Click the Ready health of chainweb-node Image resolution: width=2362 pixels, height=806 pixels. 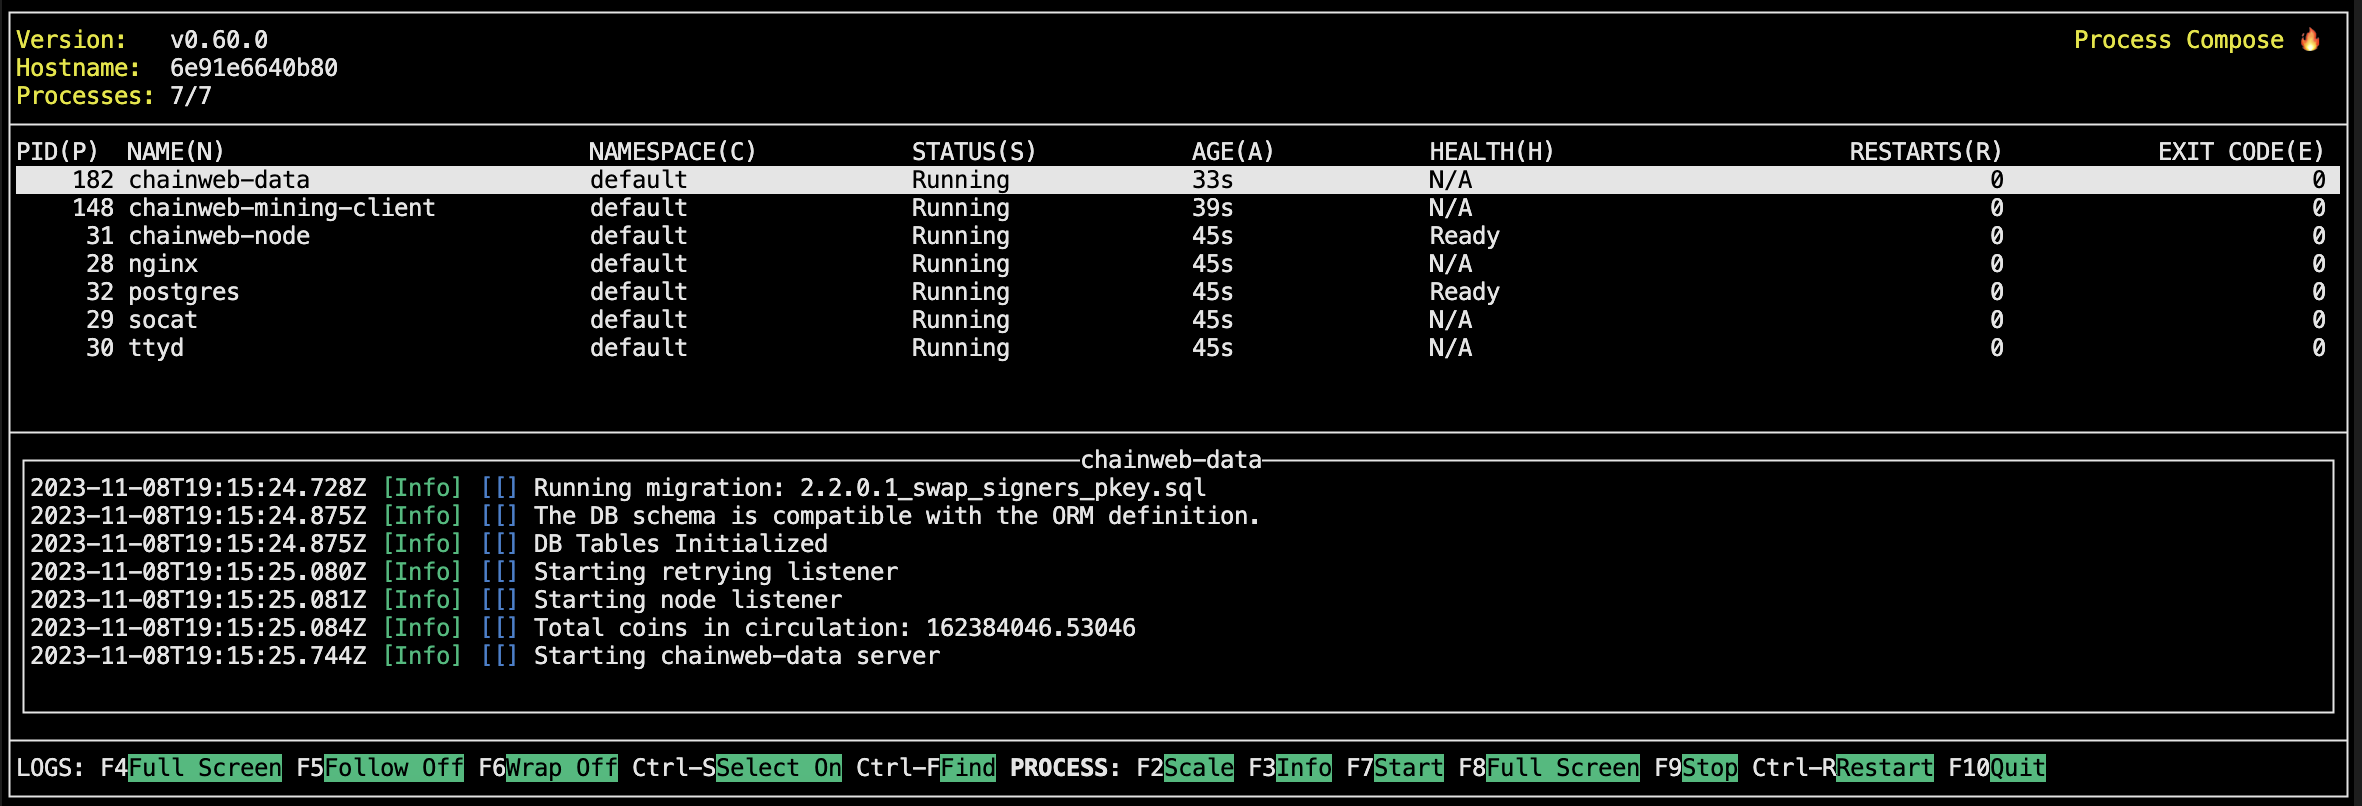coord(1464,236)
